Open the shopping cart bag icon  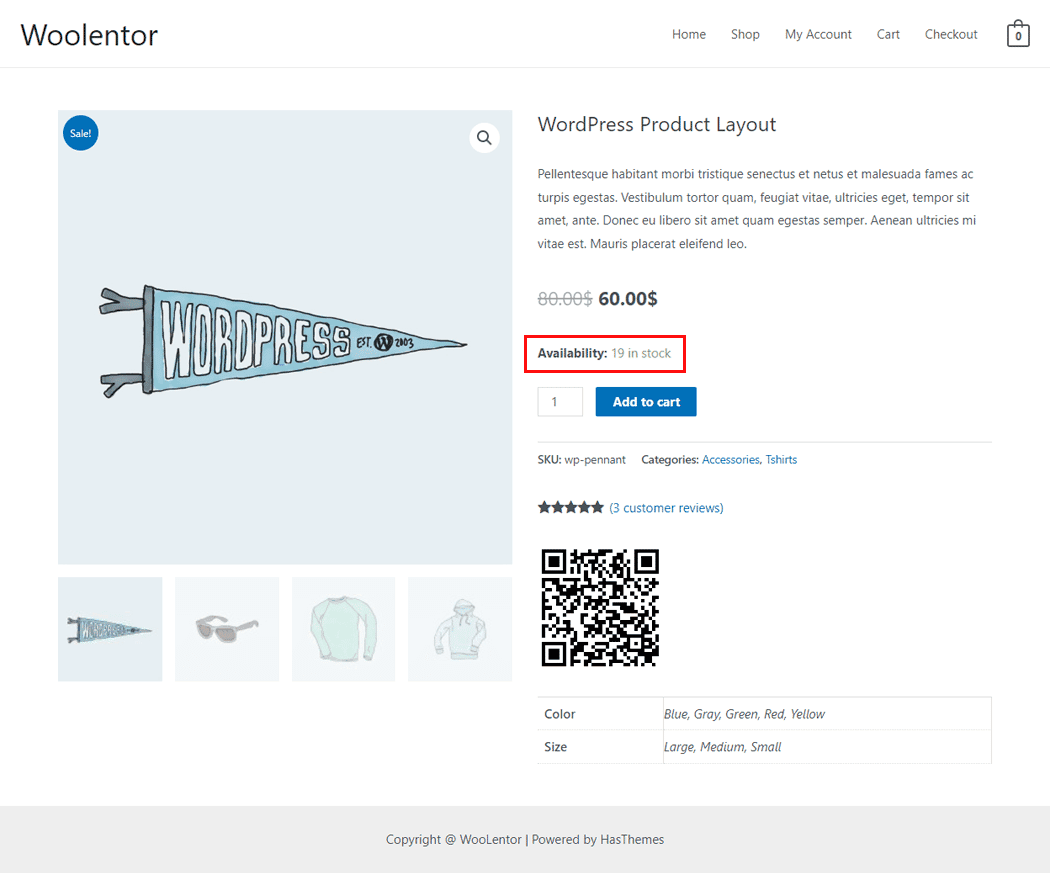1018,34
